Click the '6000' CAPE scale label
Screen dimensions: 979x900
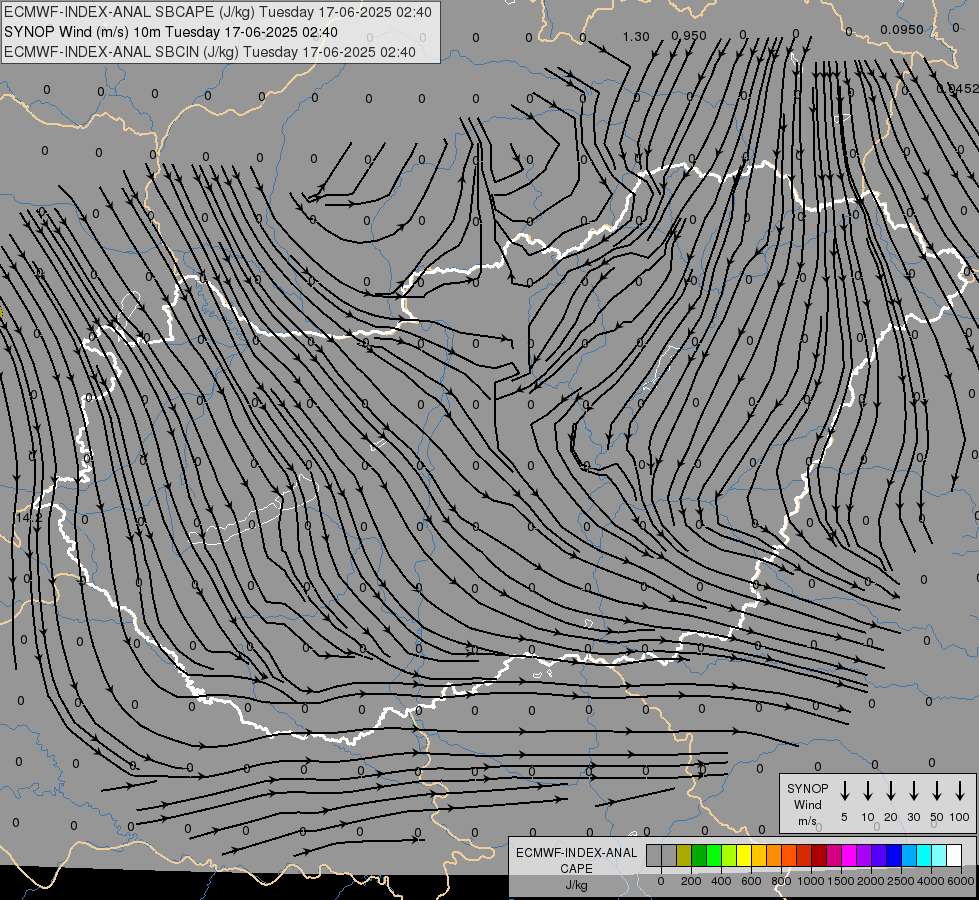[x=961, y=881]
